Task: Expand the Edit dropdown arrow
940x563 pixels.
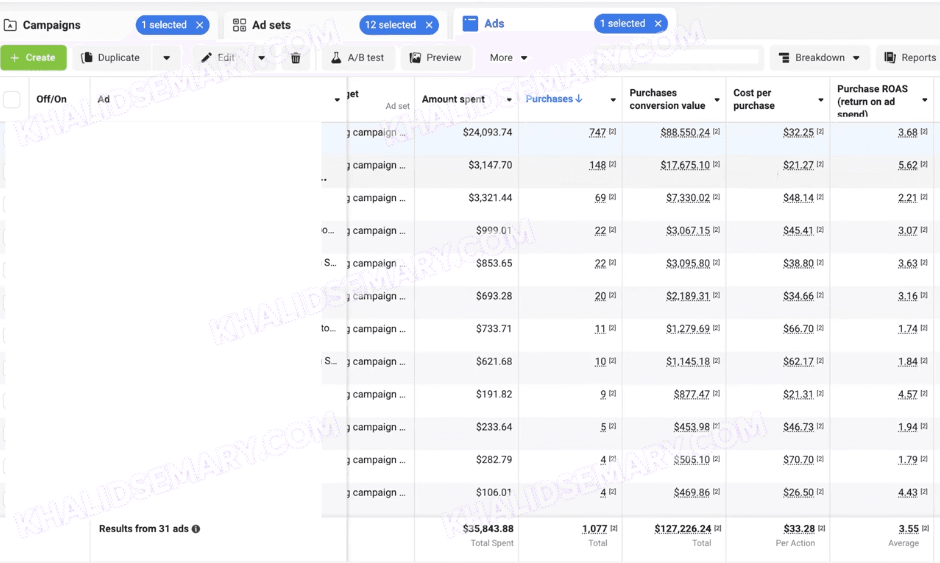Action: pos(261,58)
